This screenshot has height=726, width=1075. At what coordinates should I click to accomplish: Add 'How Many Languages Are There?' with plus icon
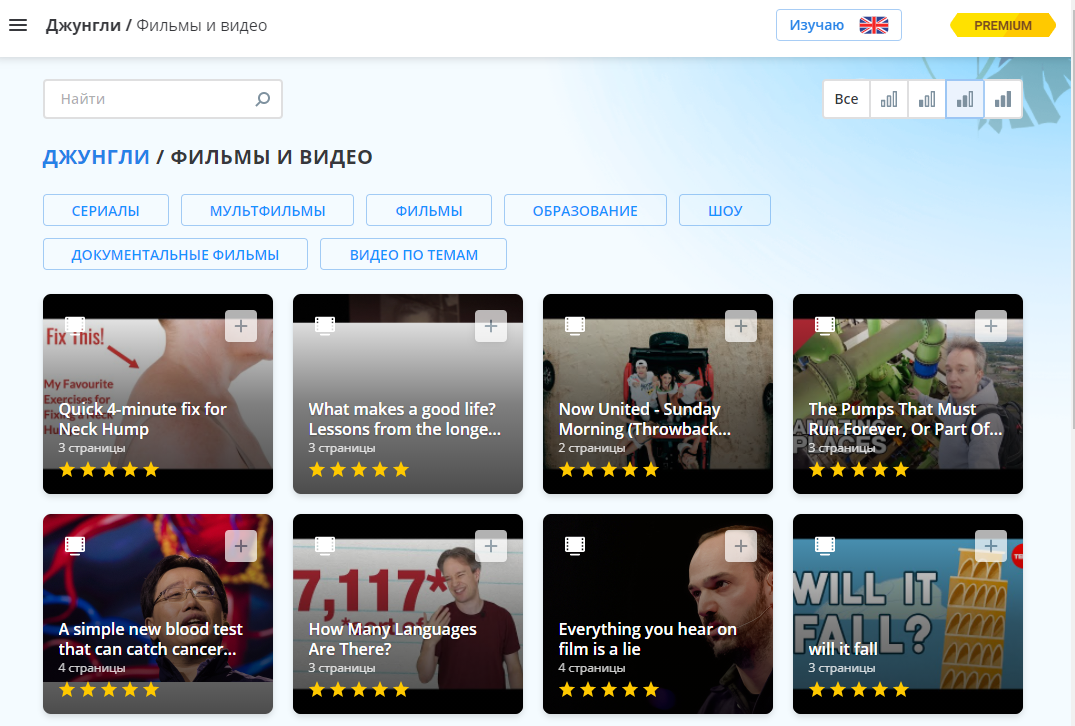click(491, 546)
